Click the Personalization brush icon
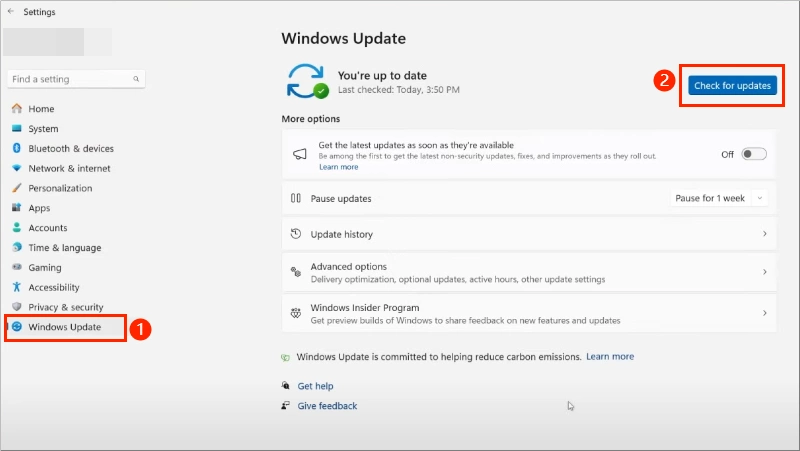 [17, 188]
